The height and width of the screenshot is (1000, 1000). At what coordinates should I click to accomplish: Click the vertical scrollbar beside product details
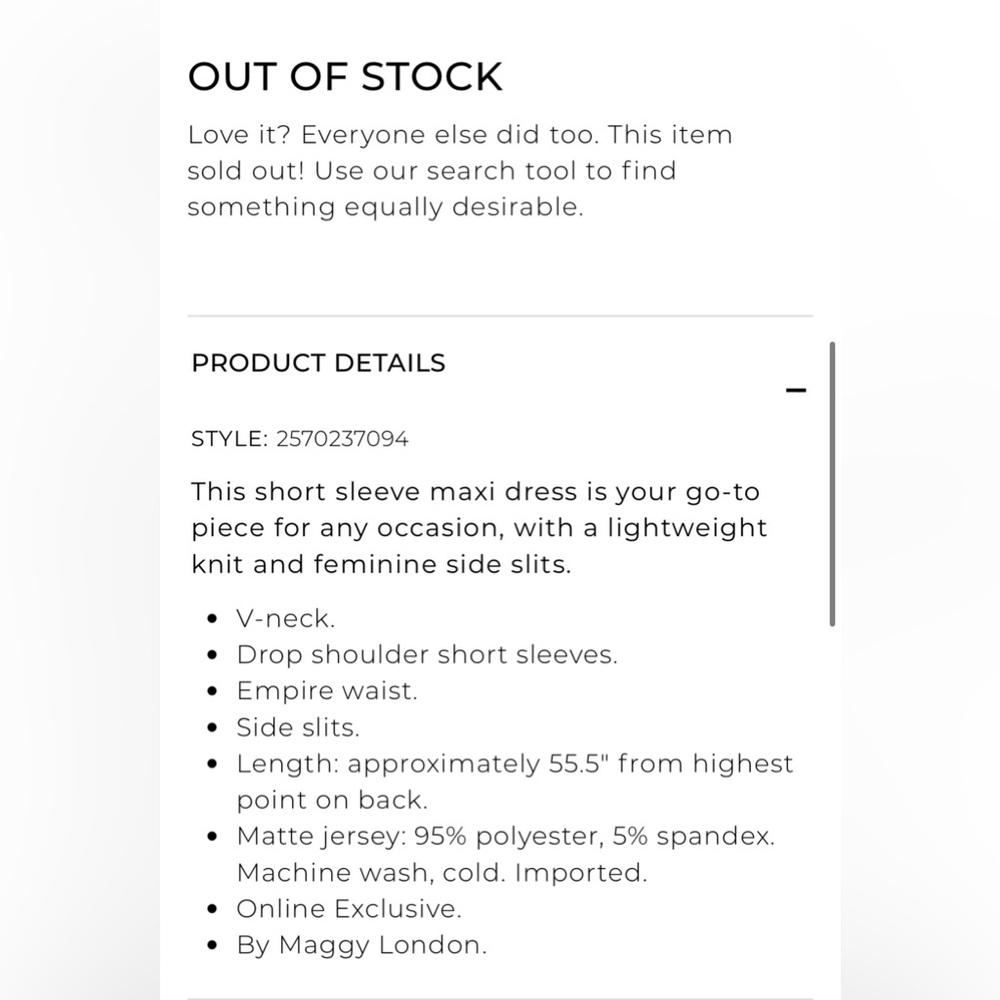click(832, 484)
